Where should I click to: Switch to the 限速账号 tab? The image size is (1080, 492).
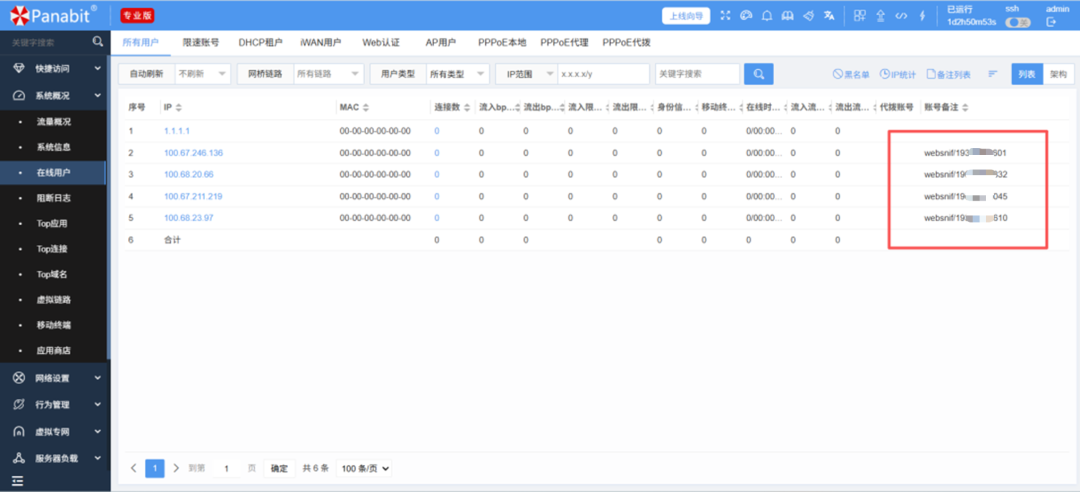pyautogui.click(x=201, y=43)
